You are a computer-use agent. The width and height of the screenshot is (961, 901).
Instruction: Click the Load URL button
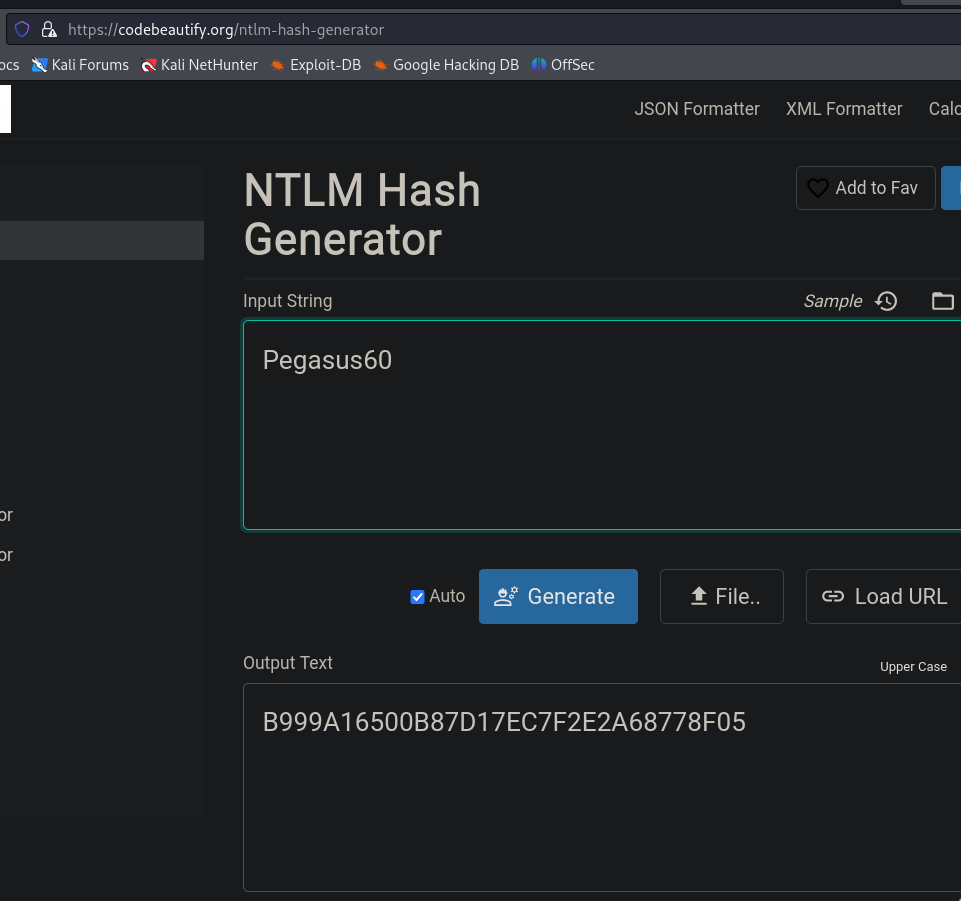click(884, 597)
